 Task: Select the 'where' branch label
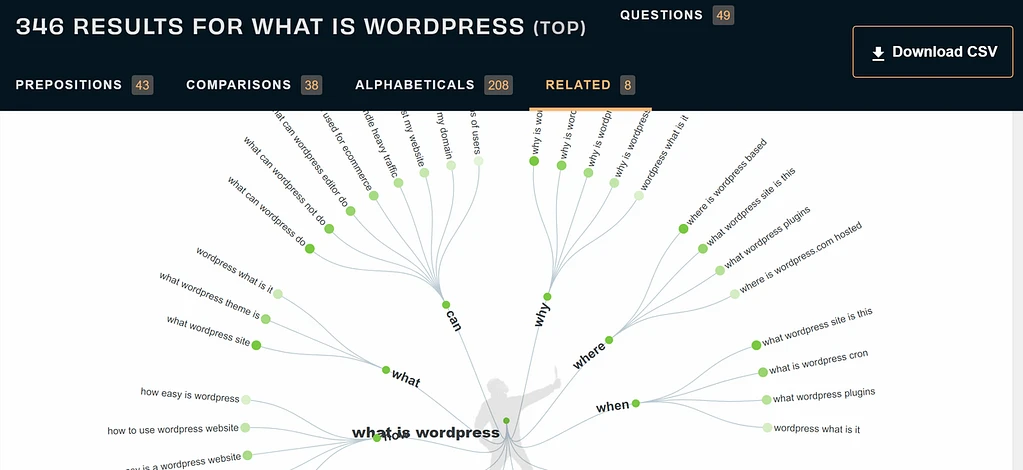[x=589, y=356]
